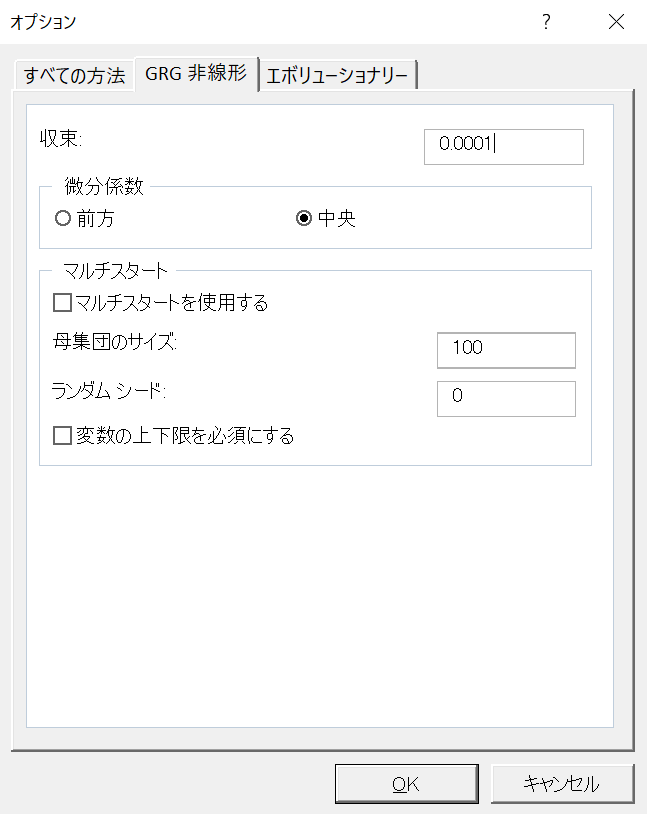Click the 母集団のサイズ field showing 100
The image size is (647, 814).
click(506, 350)
